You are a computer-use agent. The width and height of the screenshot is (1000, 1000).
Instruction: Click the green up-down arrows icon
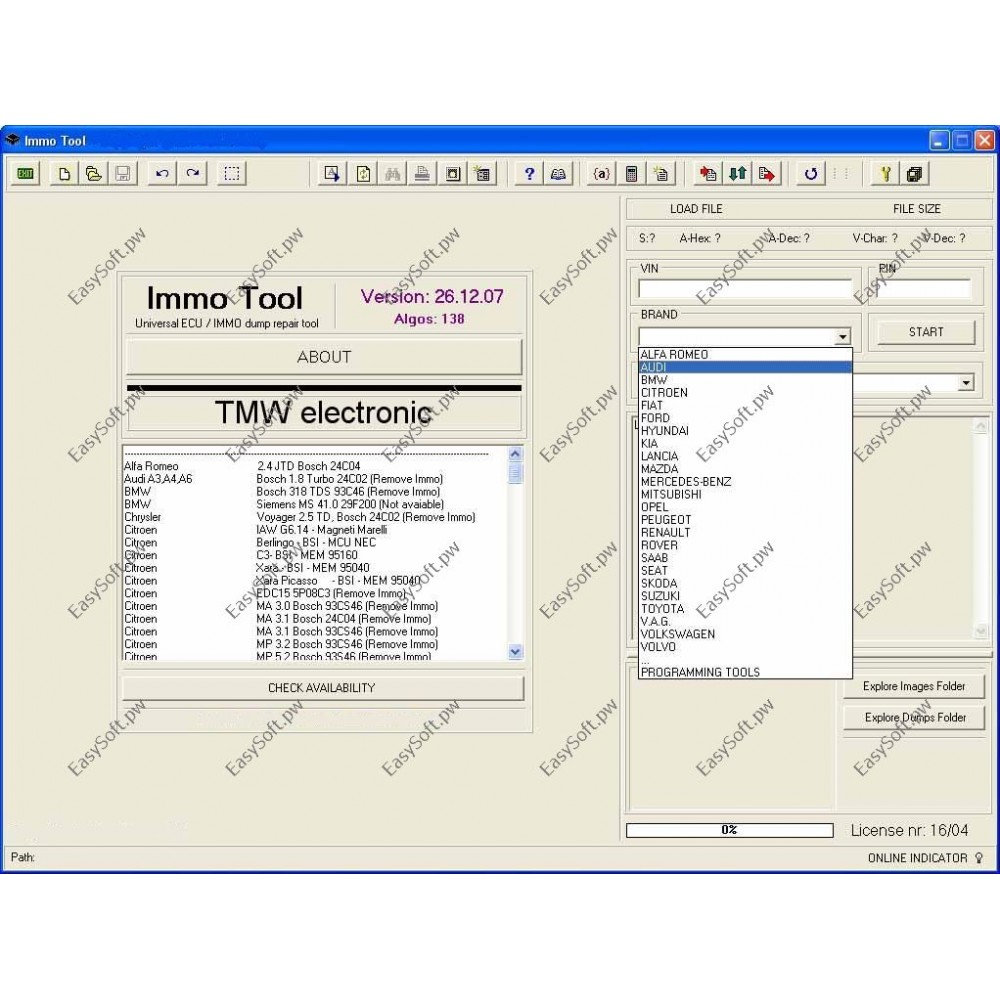pos(738,173)
